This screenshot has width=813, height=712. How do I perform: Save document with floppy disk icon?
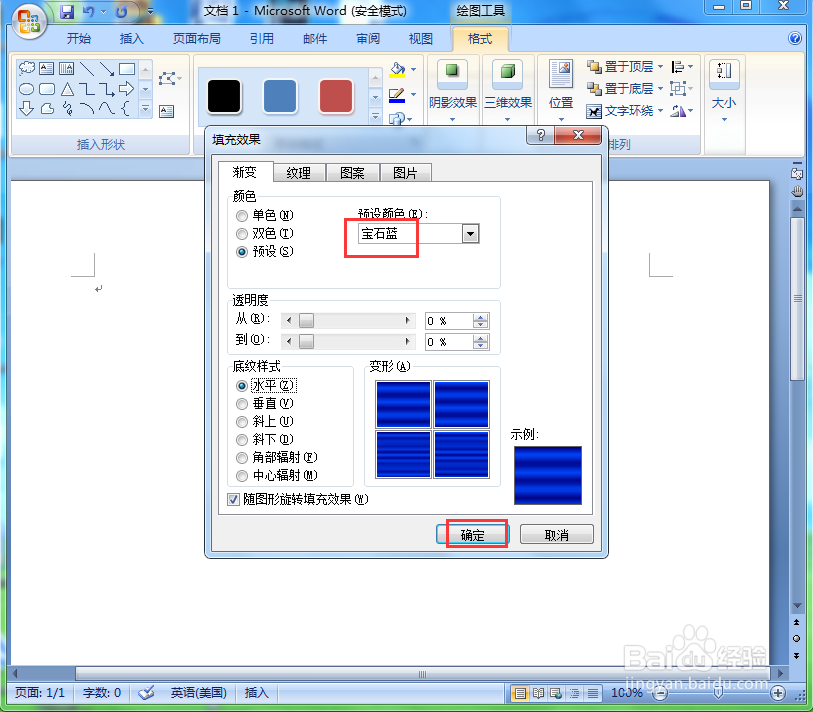67,11
